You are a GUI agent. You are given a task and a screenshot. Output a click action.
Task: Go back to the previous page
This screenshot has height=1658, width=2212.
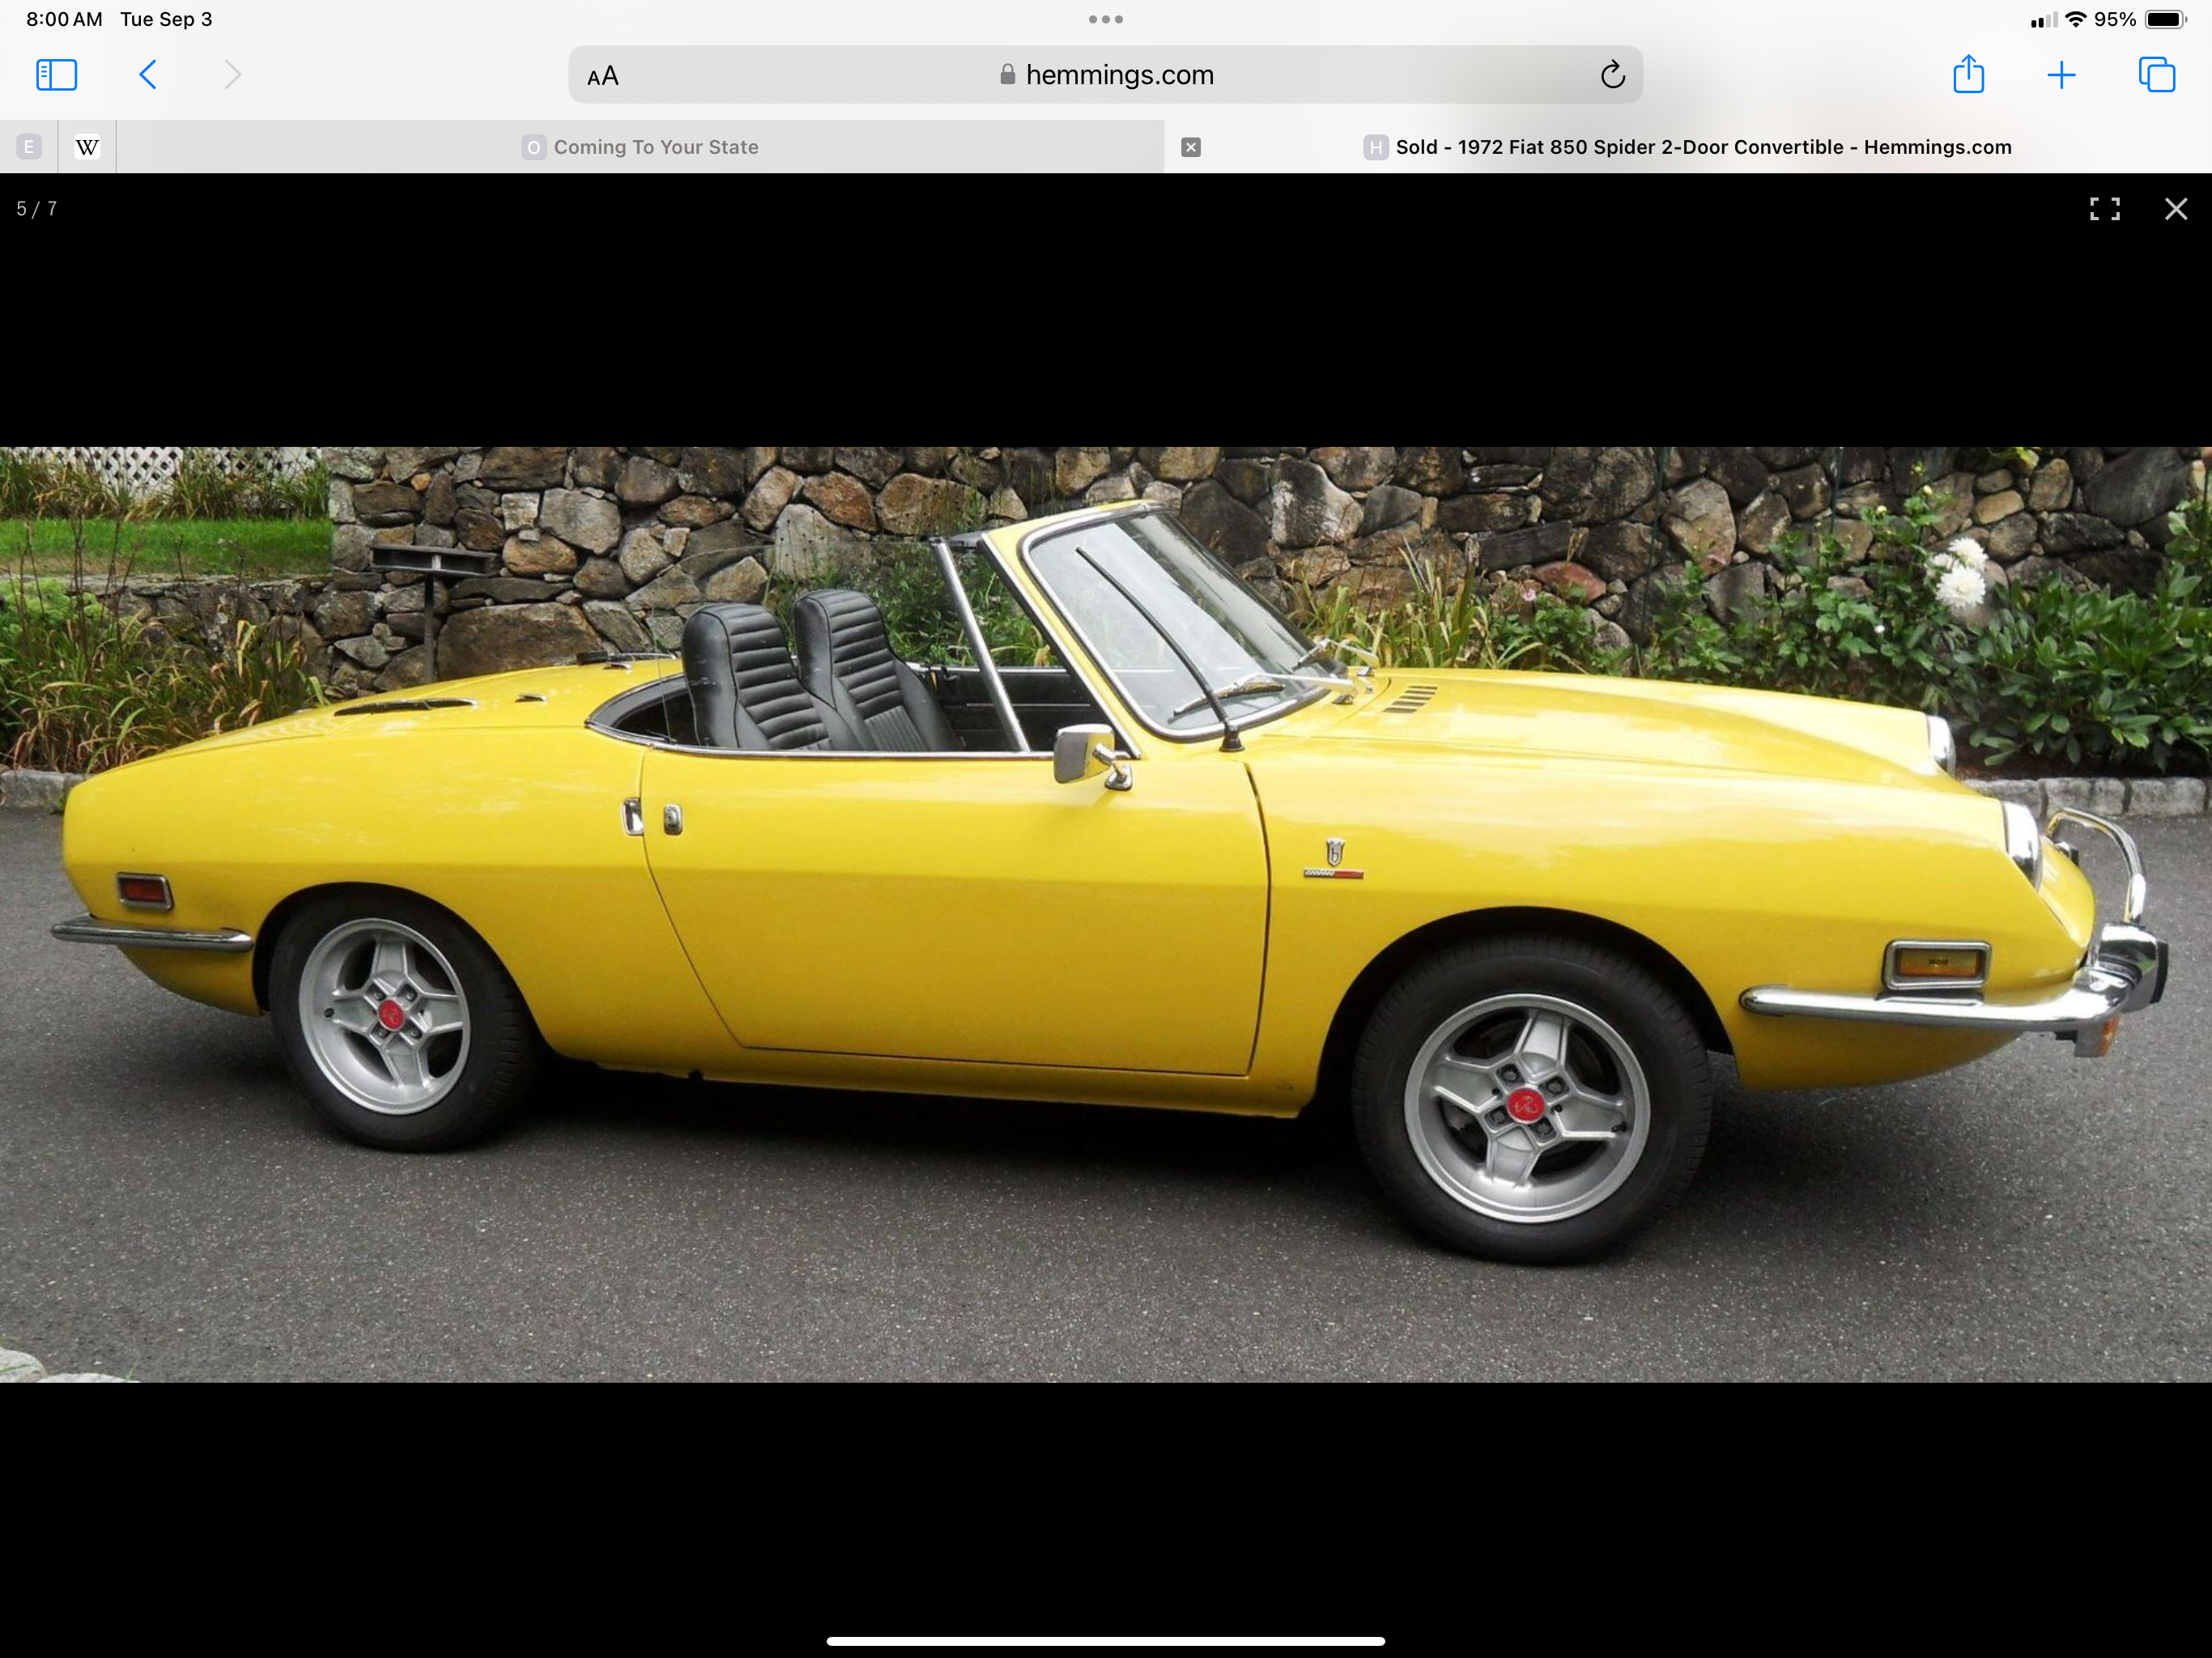(147, 75)
